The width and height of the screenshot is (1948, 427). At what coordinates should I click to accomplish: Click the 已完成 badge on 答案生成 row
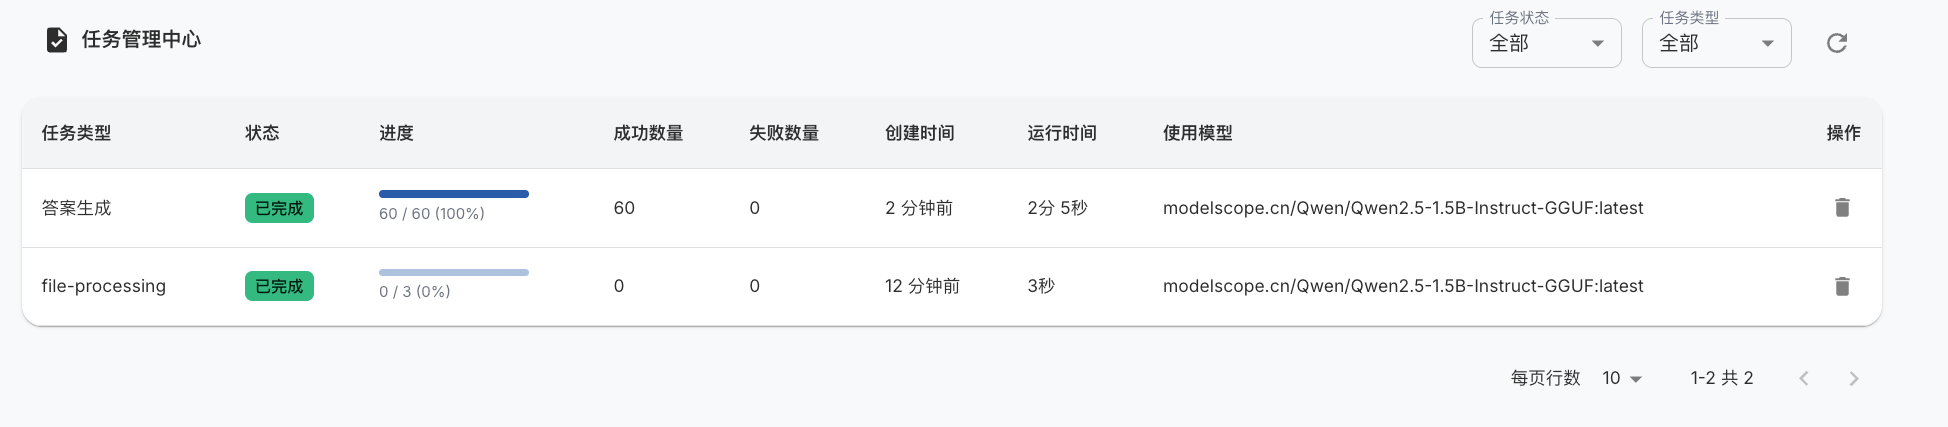pos(279,208)
